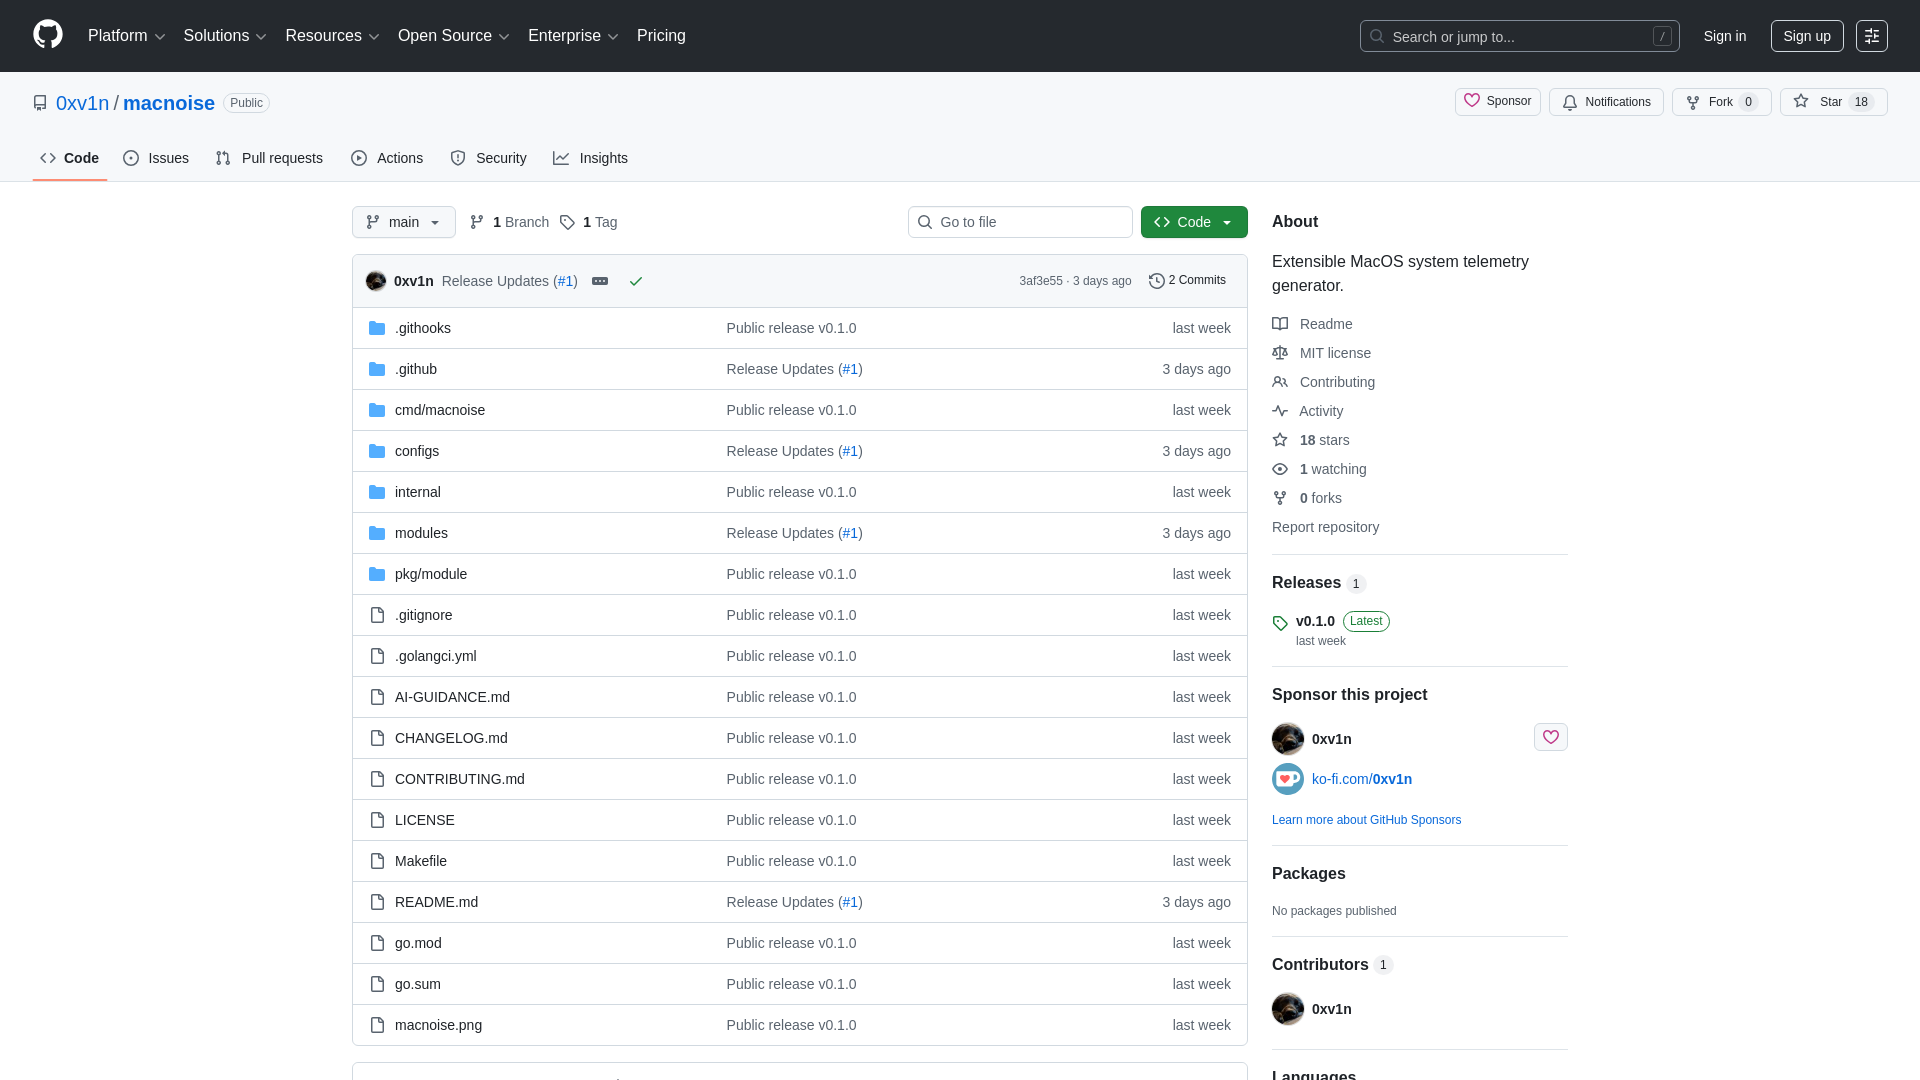The image size is (1920, 1080).
Task: Open the v0.1.0 release tag icon
Action: pyautogui.click(x=1280, y=623)
